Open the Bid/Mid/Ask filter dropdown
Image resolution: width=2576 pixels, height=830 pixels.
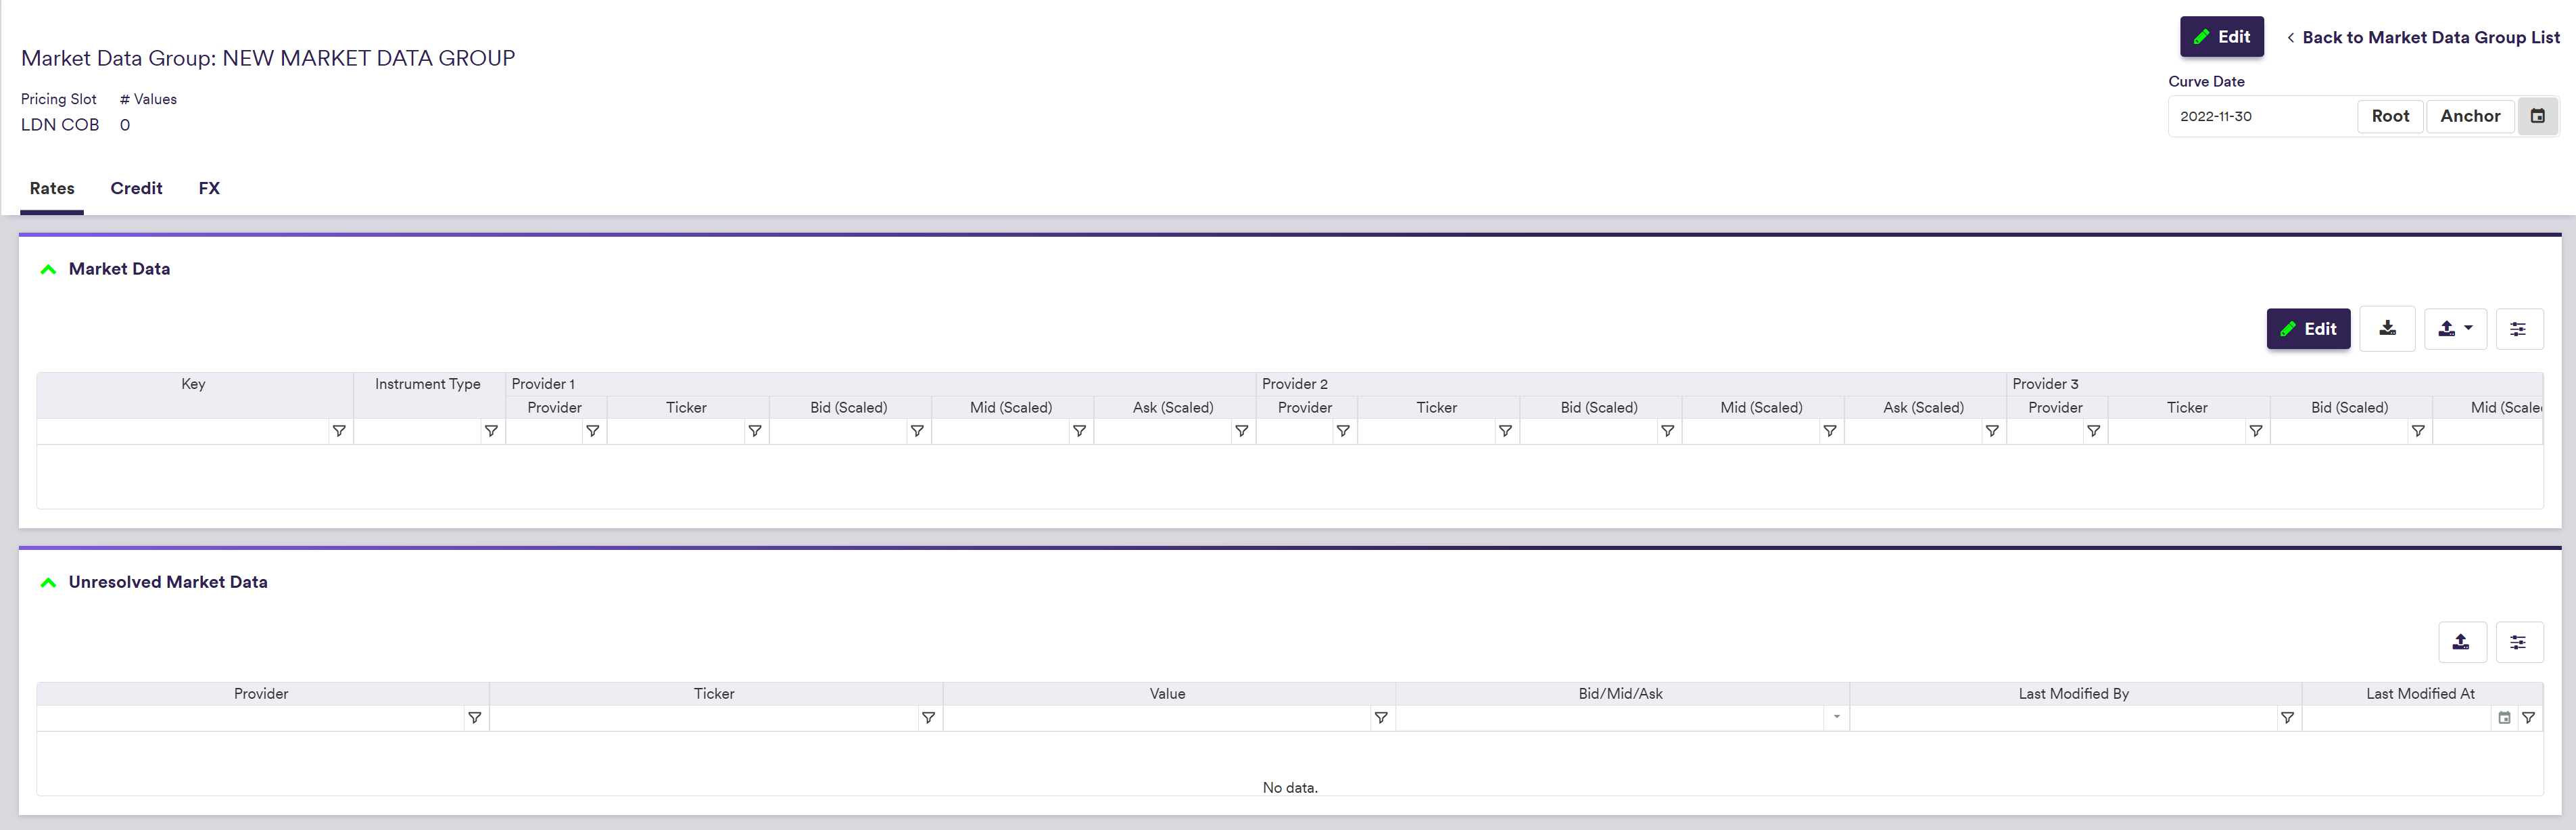click(1836, 718)
